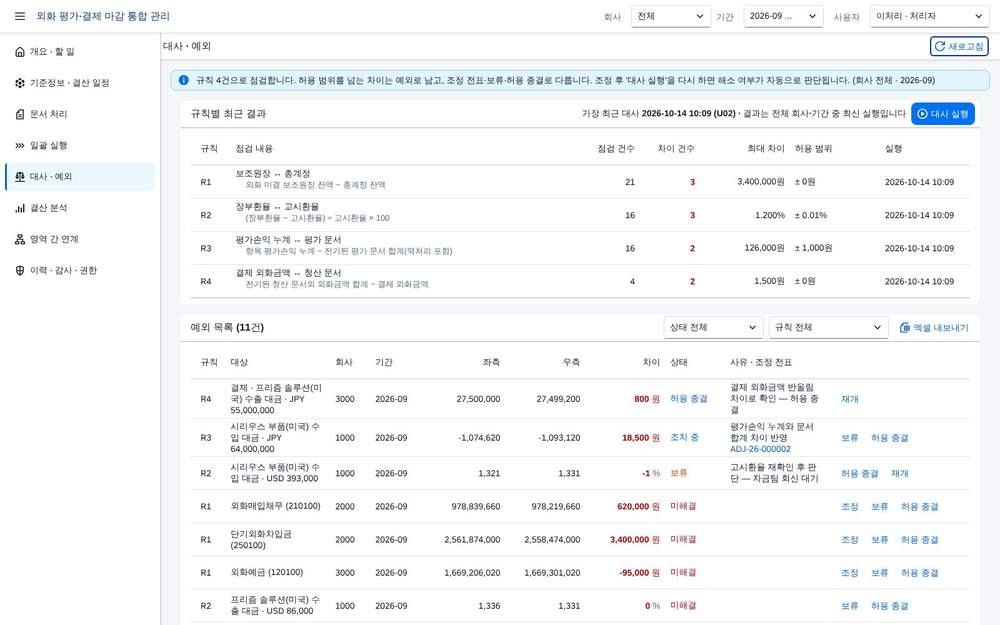The image size is (1000, 625).
Task: Click the 차이 column header in exception list
Action: [x=651, y=362]
